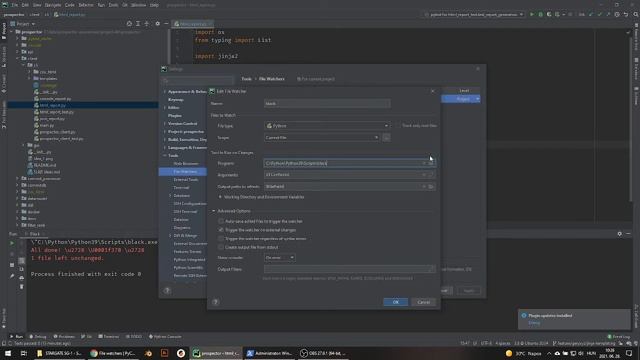Open the Scope dropdown showing Current File

pos(322,138)
